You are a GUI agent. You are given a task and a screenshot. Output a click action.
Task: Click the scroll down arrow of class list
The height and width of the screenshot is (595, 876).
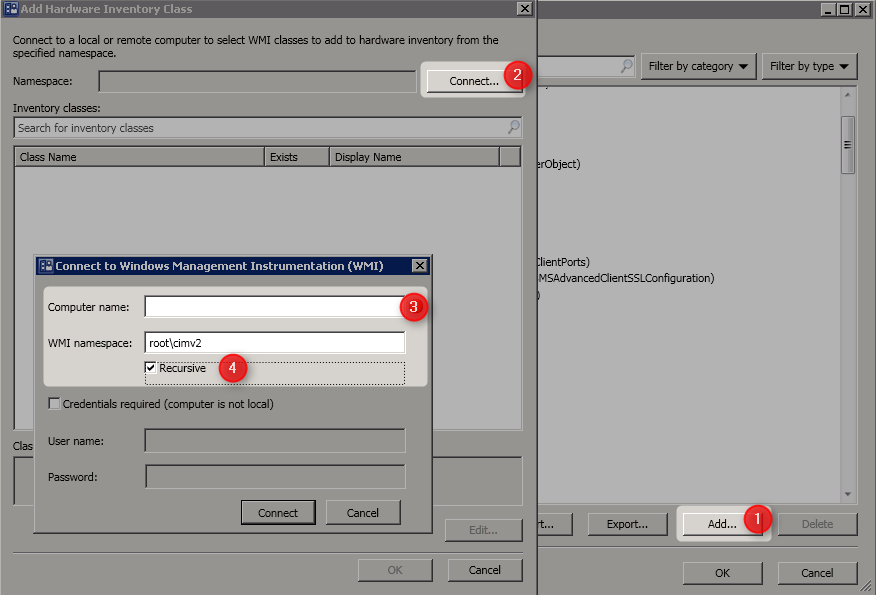(848, 494)
